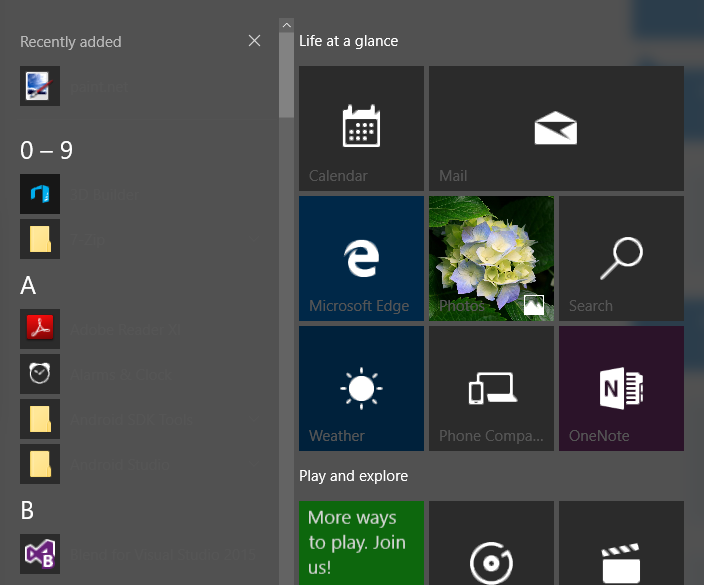This screenshot has height=585, width=704.
Task: Expand the Android Studio folder chevron
Action: (254, 464)
